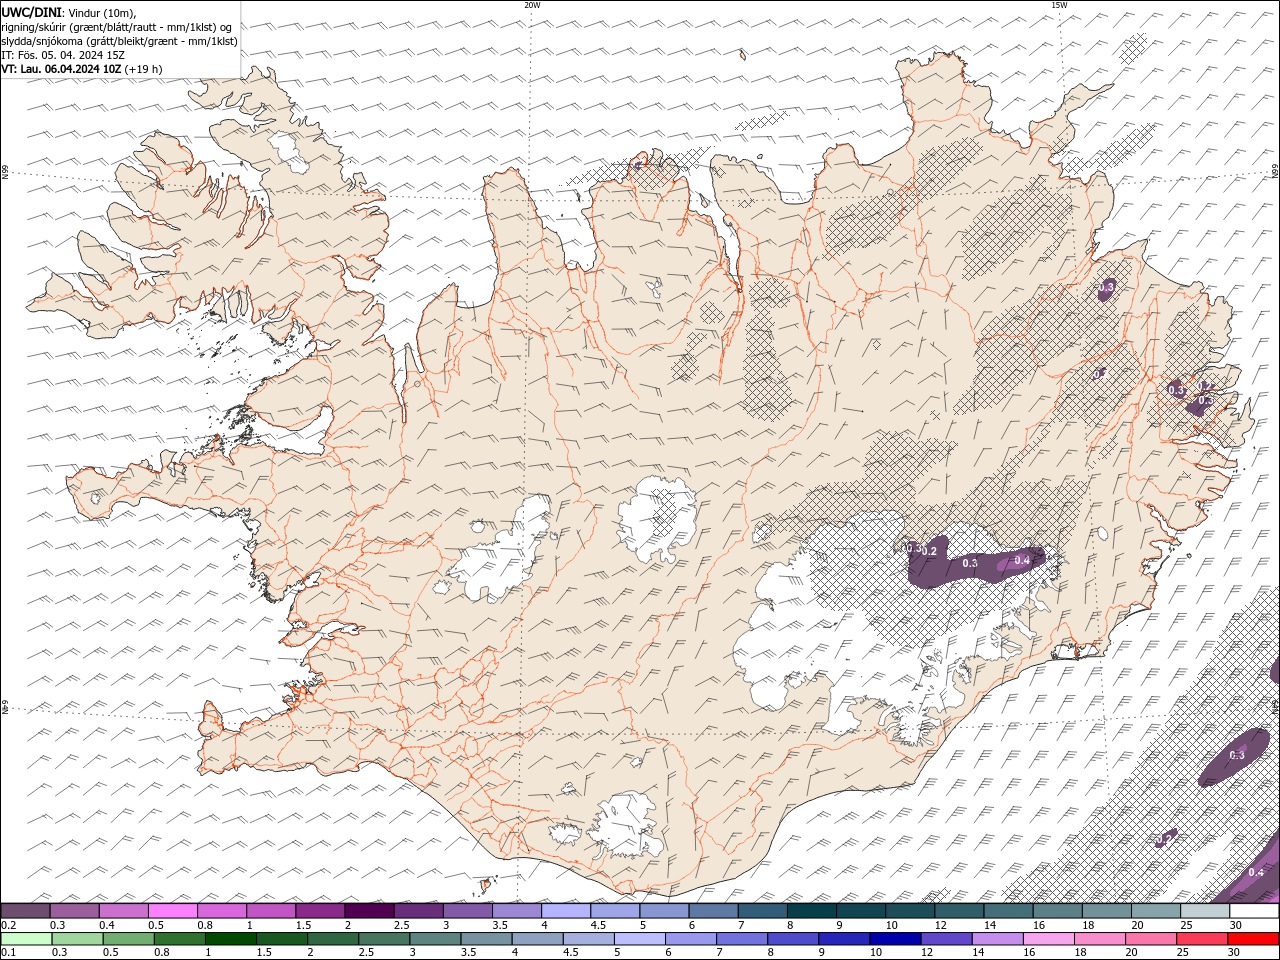The height and width of the screenshot is (960, 1280).
Task: Click the 20W longitude label
Action: pos(532,5)
